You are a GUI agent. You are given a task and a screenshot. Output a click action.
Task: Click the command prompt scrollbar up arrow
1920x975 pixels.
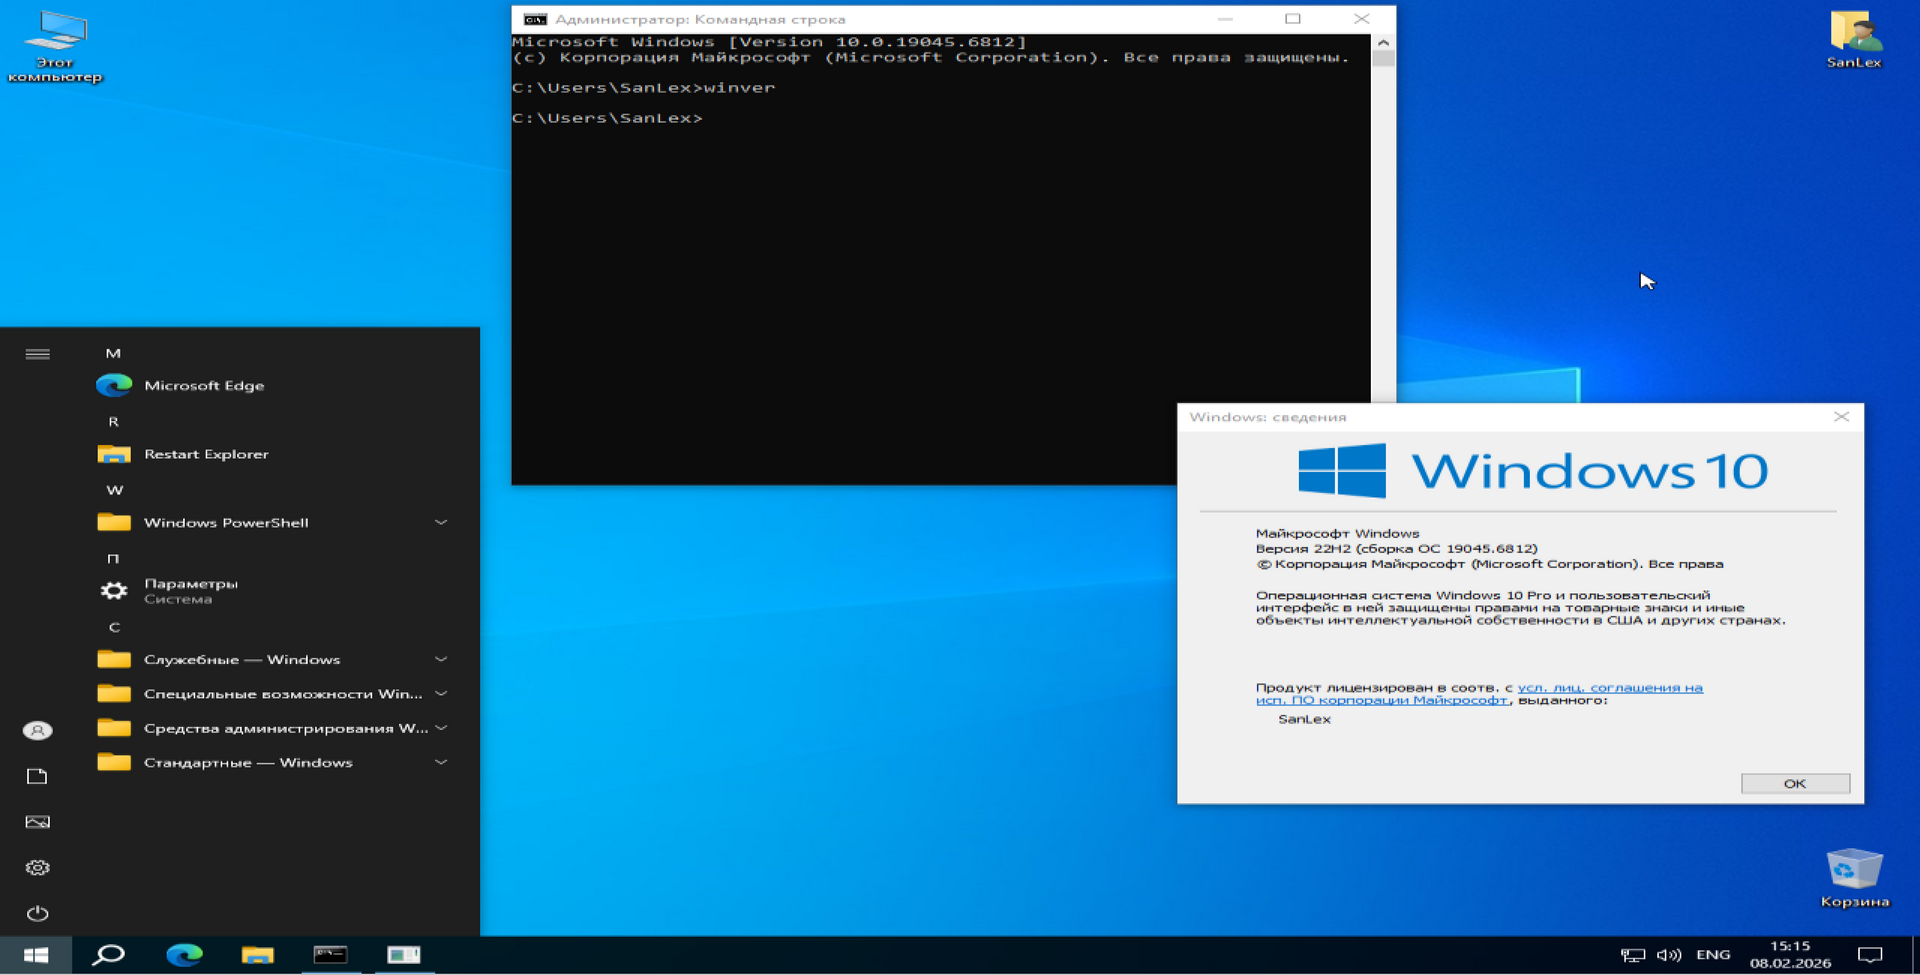click(x=1383, y=43)
